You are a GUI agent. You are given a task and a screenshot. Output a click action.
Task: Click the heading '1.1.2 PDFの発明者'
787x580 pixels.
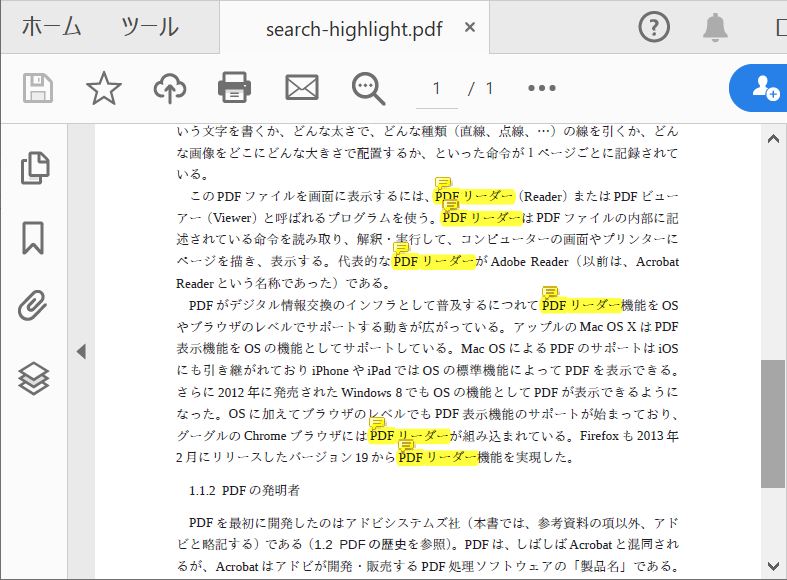pyautogui.click(x=244, y=490)
